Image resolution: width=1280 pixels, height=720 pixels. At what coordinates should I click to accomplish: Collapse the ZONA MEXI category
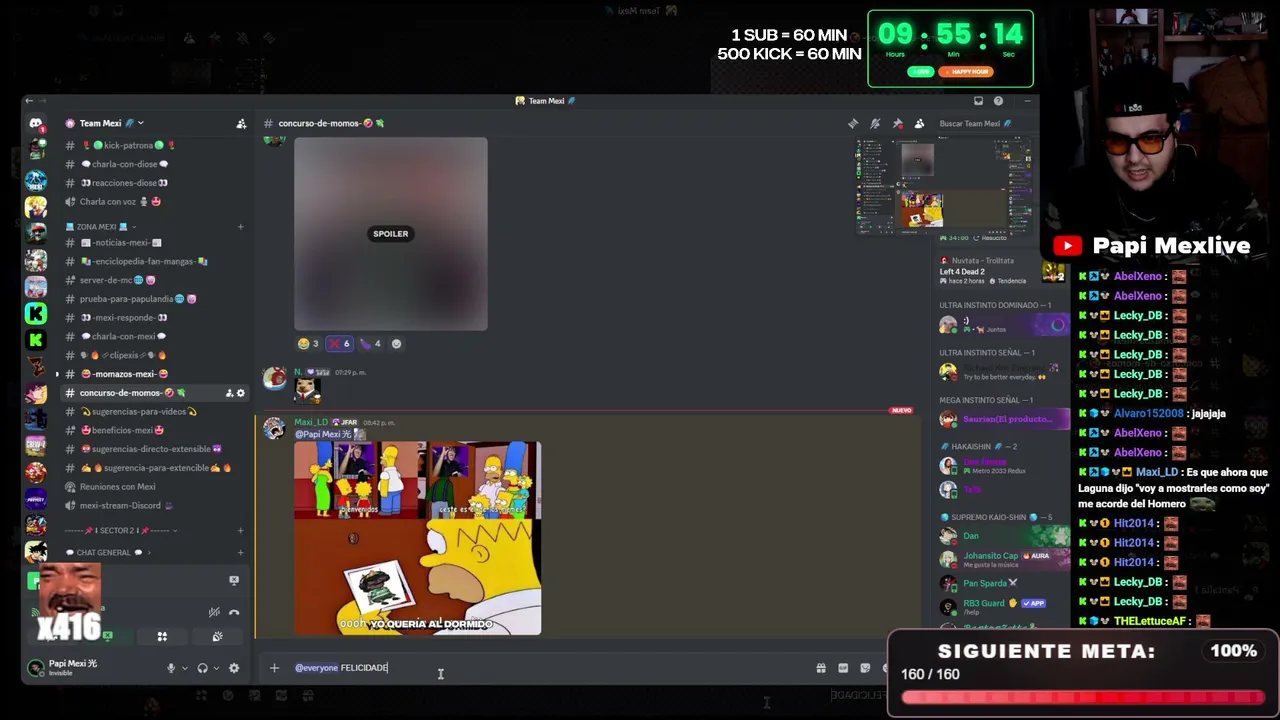[x=103, y=227]
